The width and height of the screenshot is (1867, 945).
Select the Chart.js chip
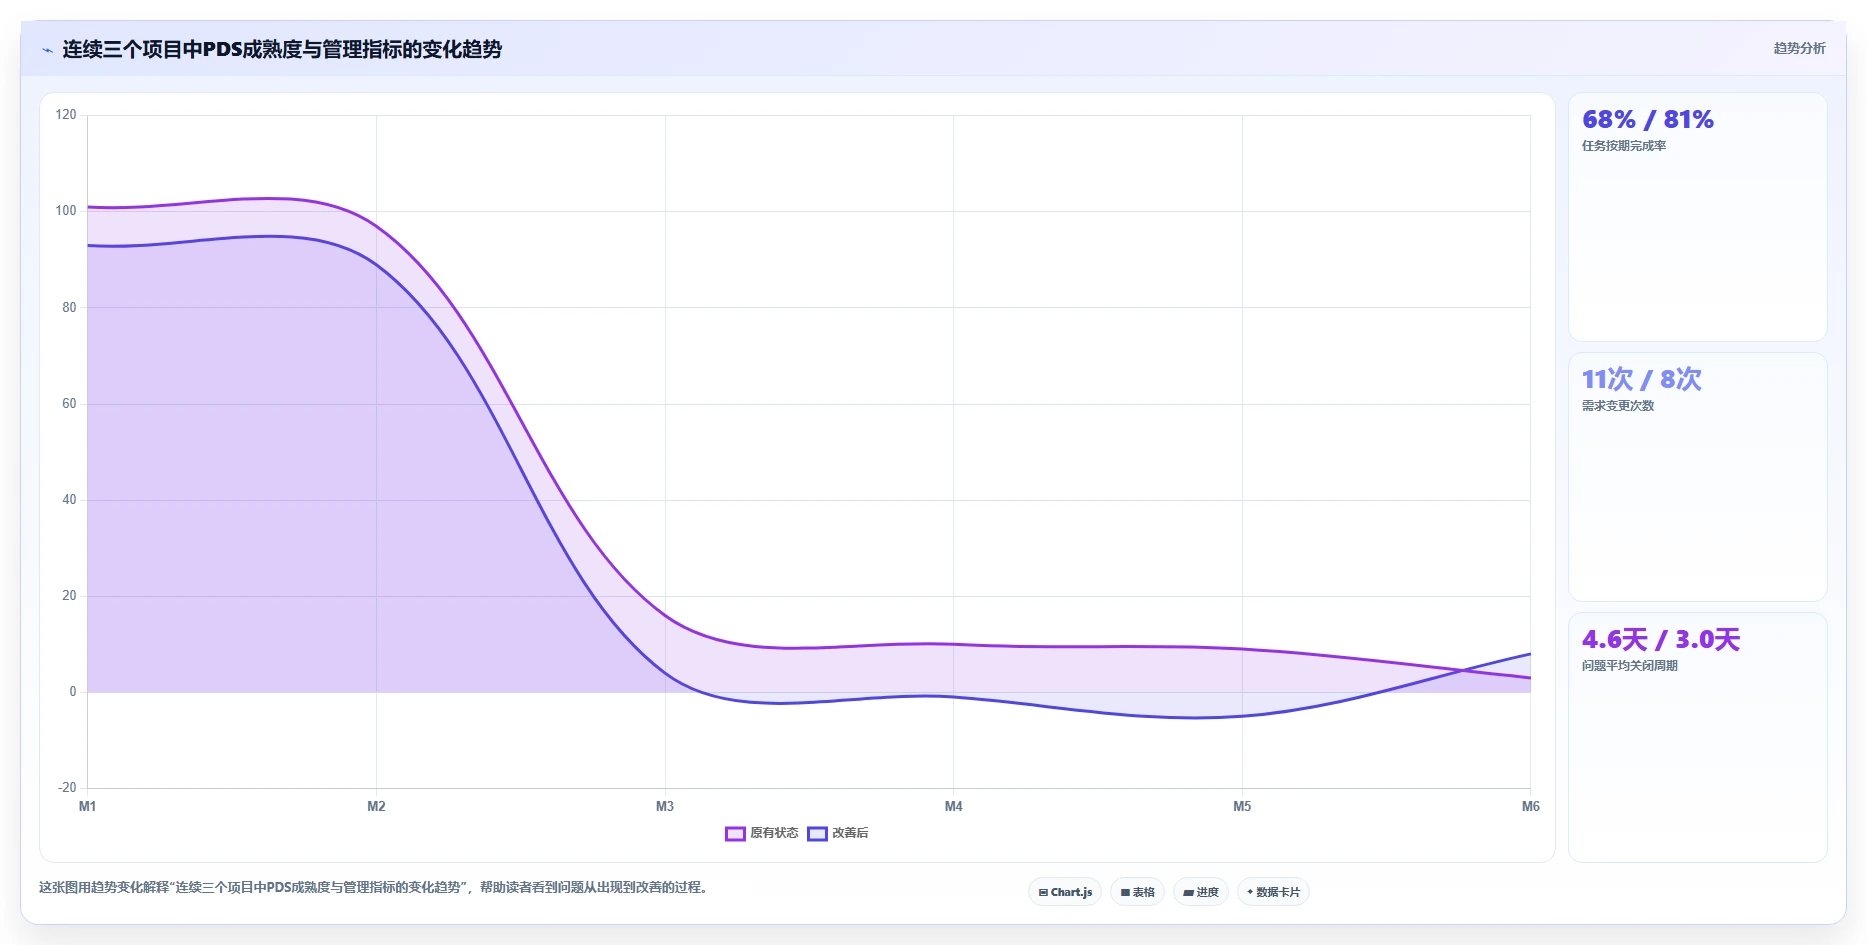click(1065, 892)
